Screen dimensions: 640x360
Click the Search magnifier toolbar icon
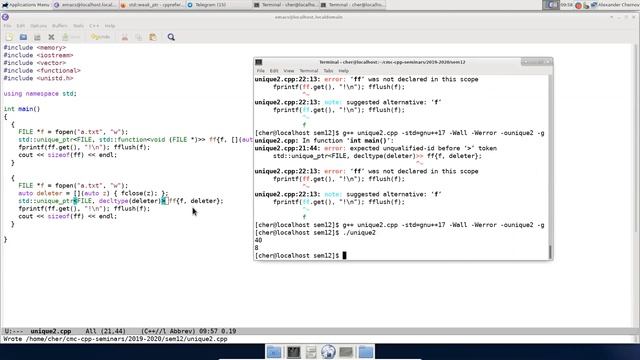click(171, 37)
